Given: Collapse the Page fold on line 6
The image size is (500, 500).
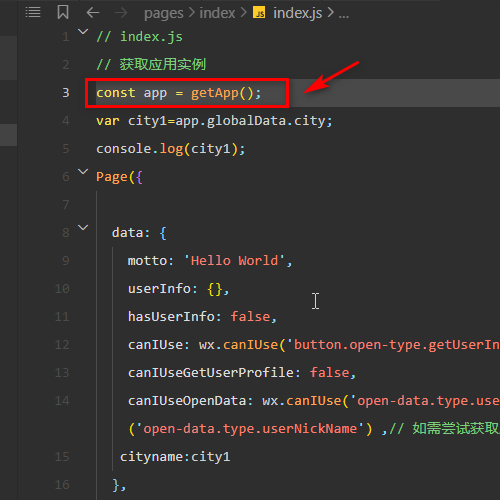Looking at the screenshot, I should tap(83, 172).
